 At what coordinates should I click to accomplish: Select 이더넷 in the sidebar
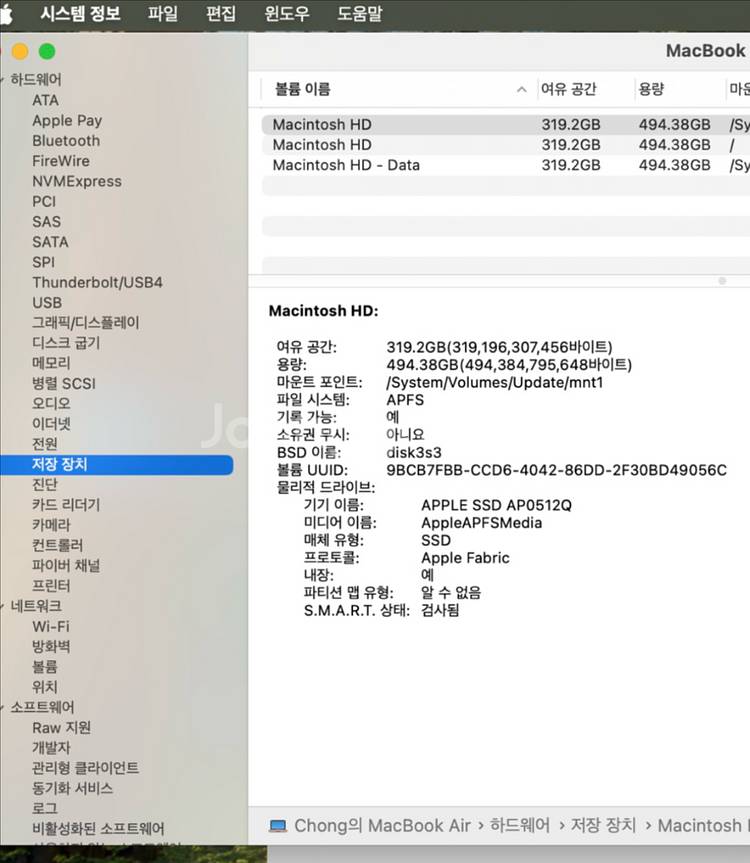[51, 424]
